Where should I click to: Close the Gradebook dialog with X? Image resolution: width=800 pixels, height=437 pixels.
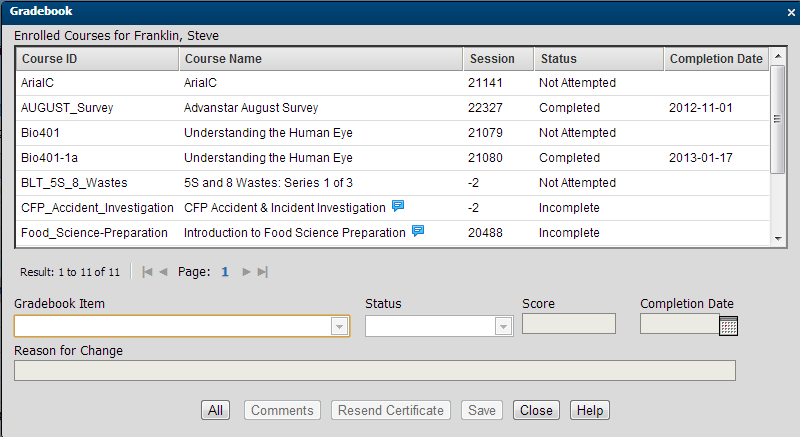[790, 12]
